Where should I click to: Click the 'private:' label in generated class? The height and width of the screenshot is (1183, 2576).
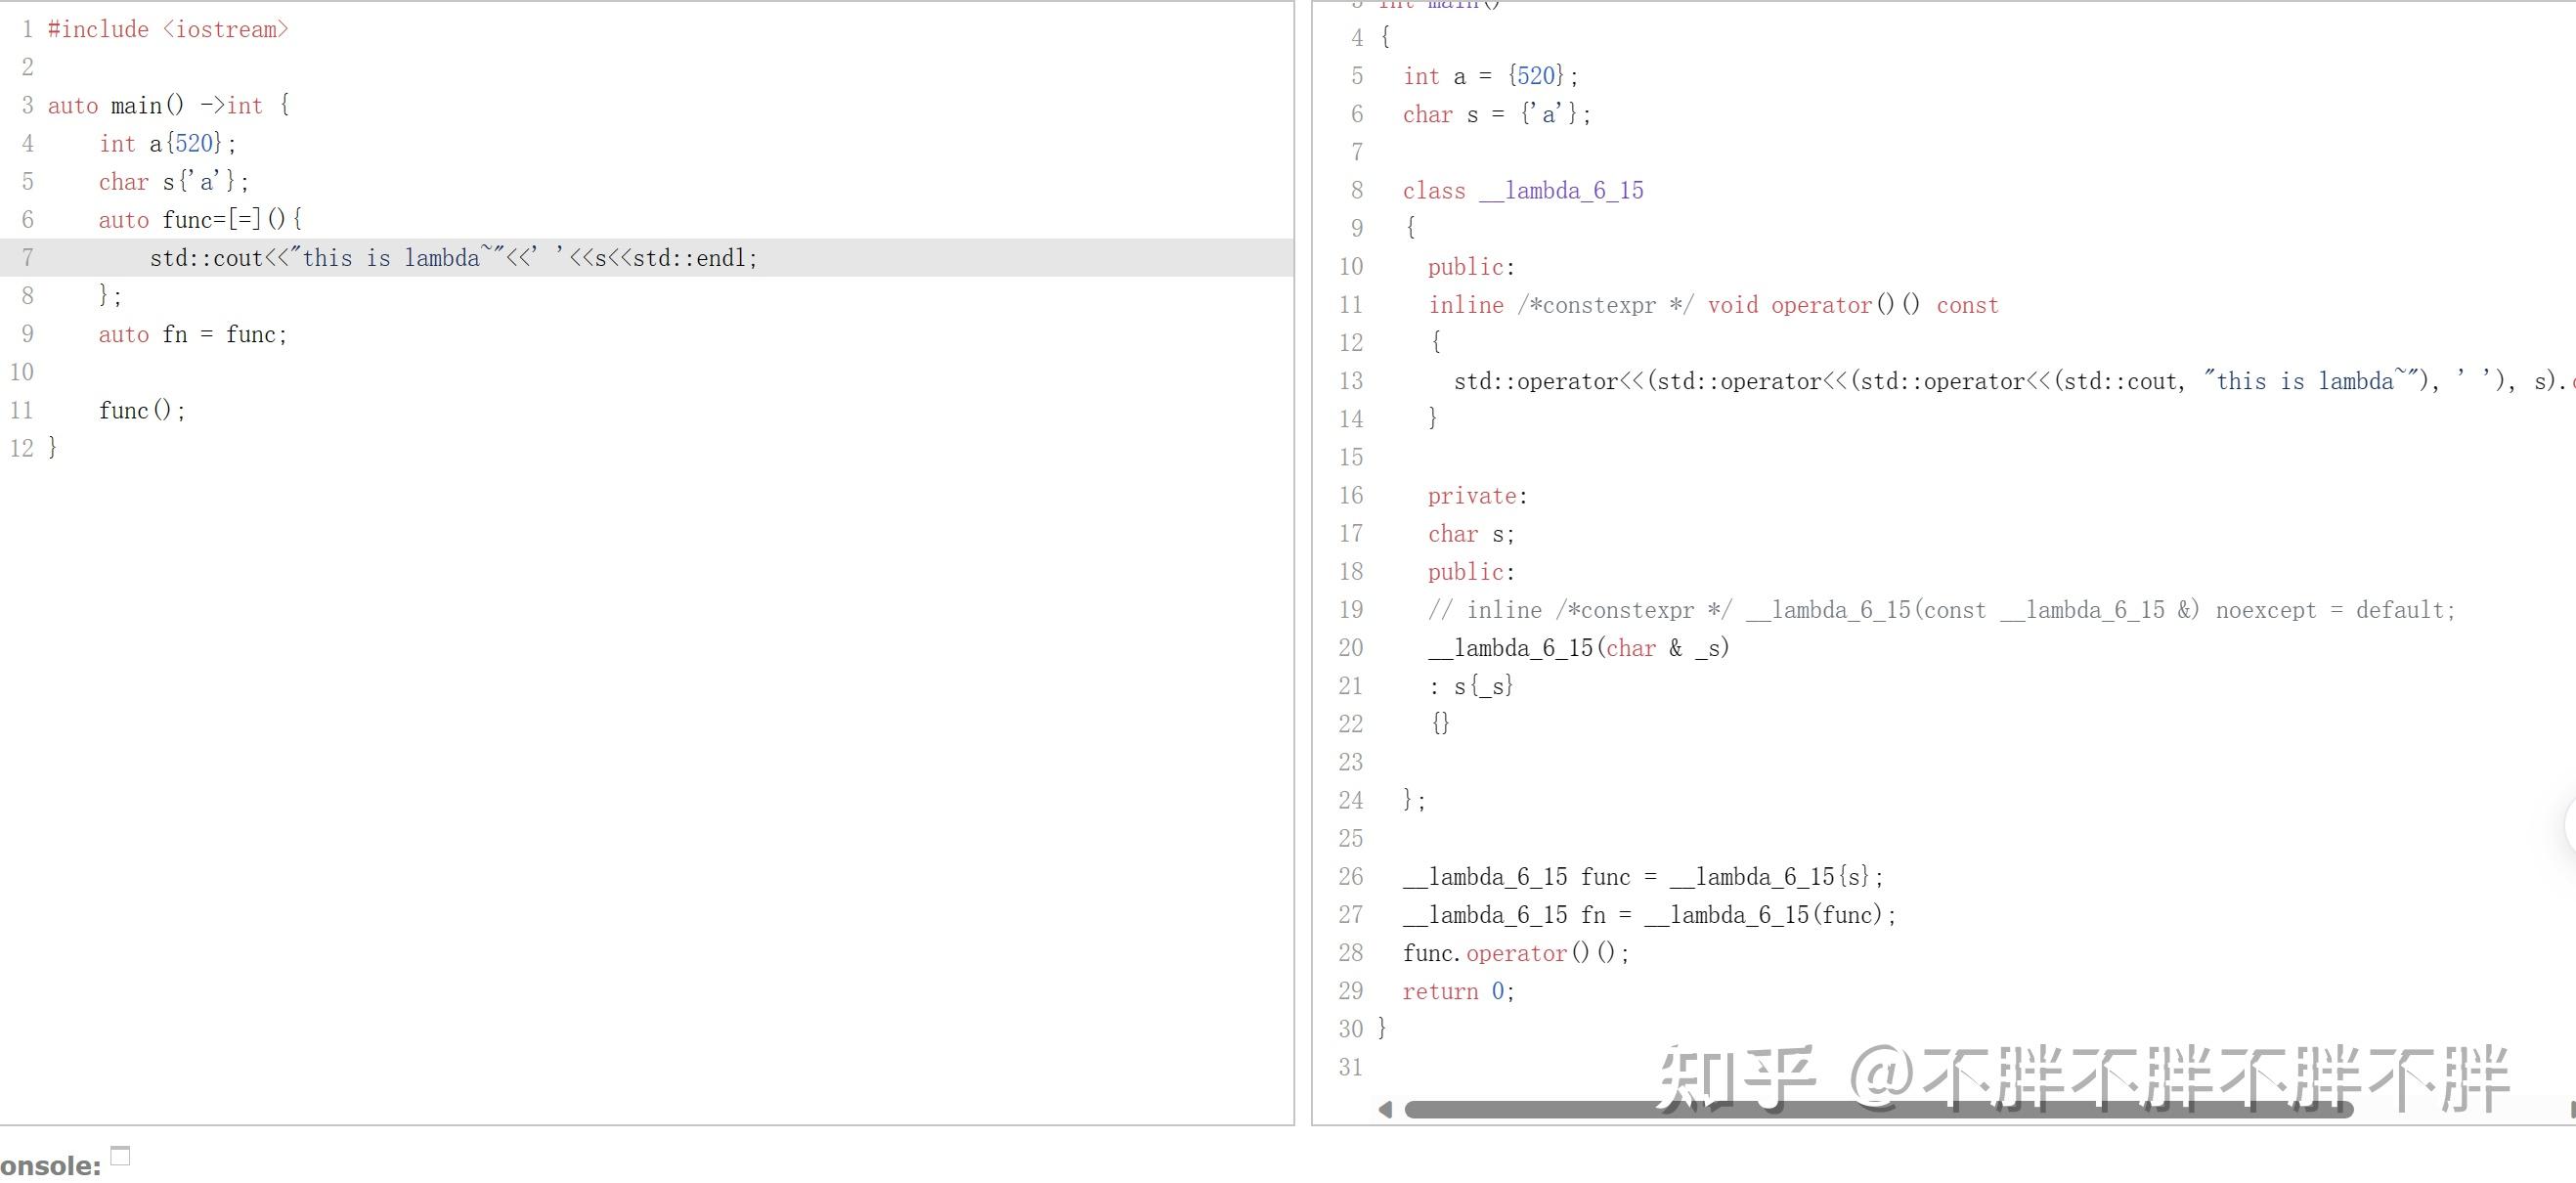(1476, 496)
